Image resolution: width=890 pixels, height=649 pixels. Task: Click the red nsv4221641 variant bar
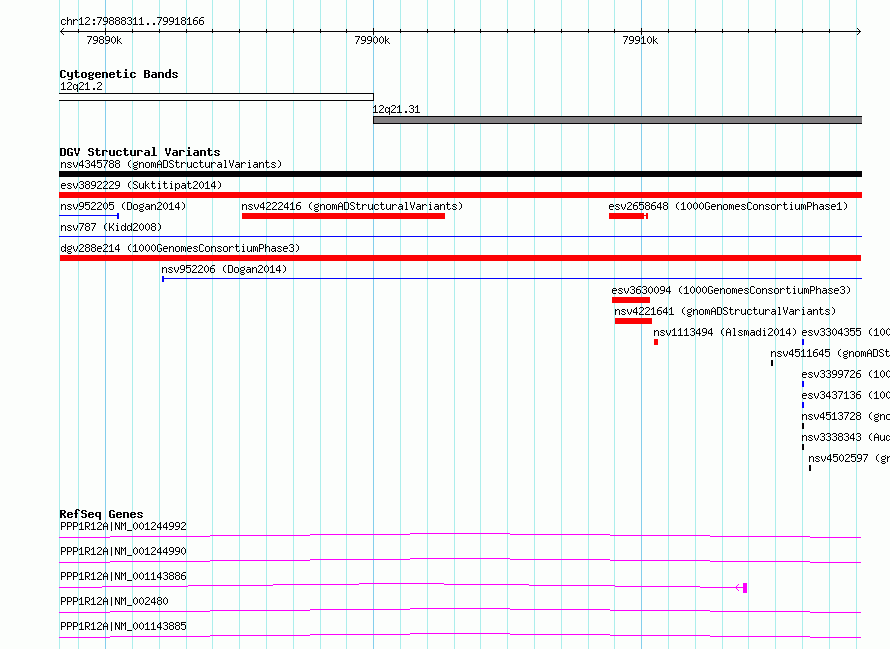(633, 321)
